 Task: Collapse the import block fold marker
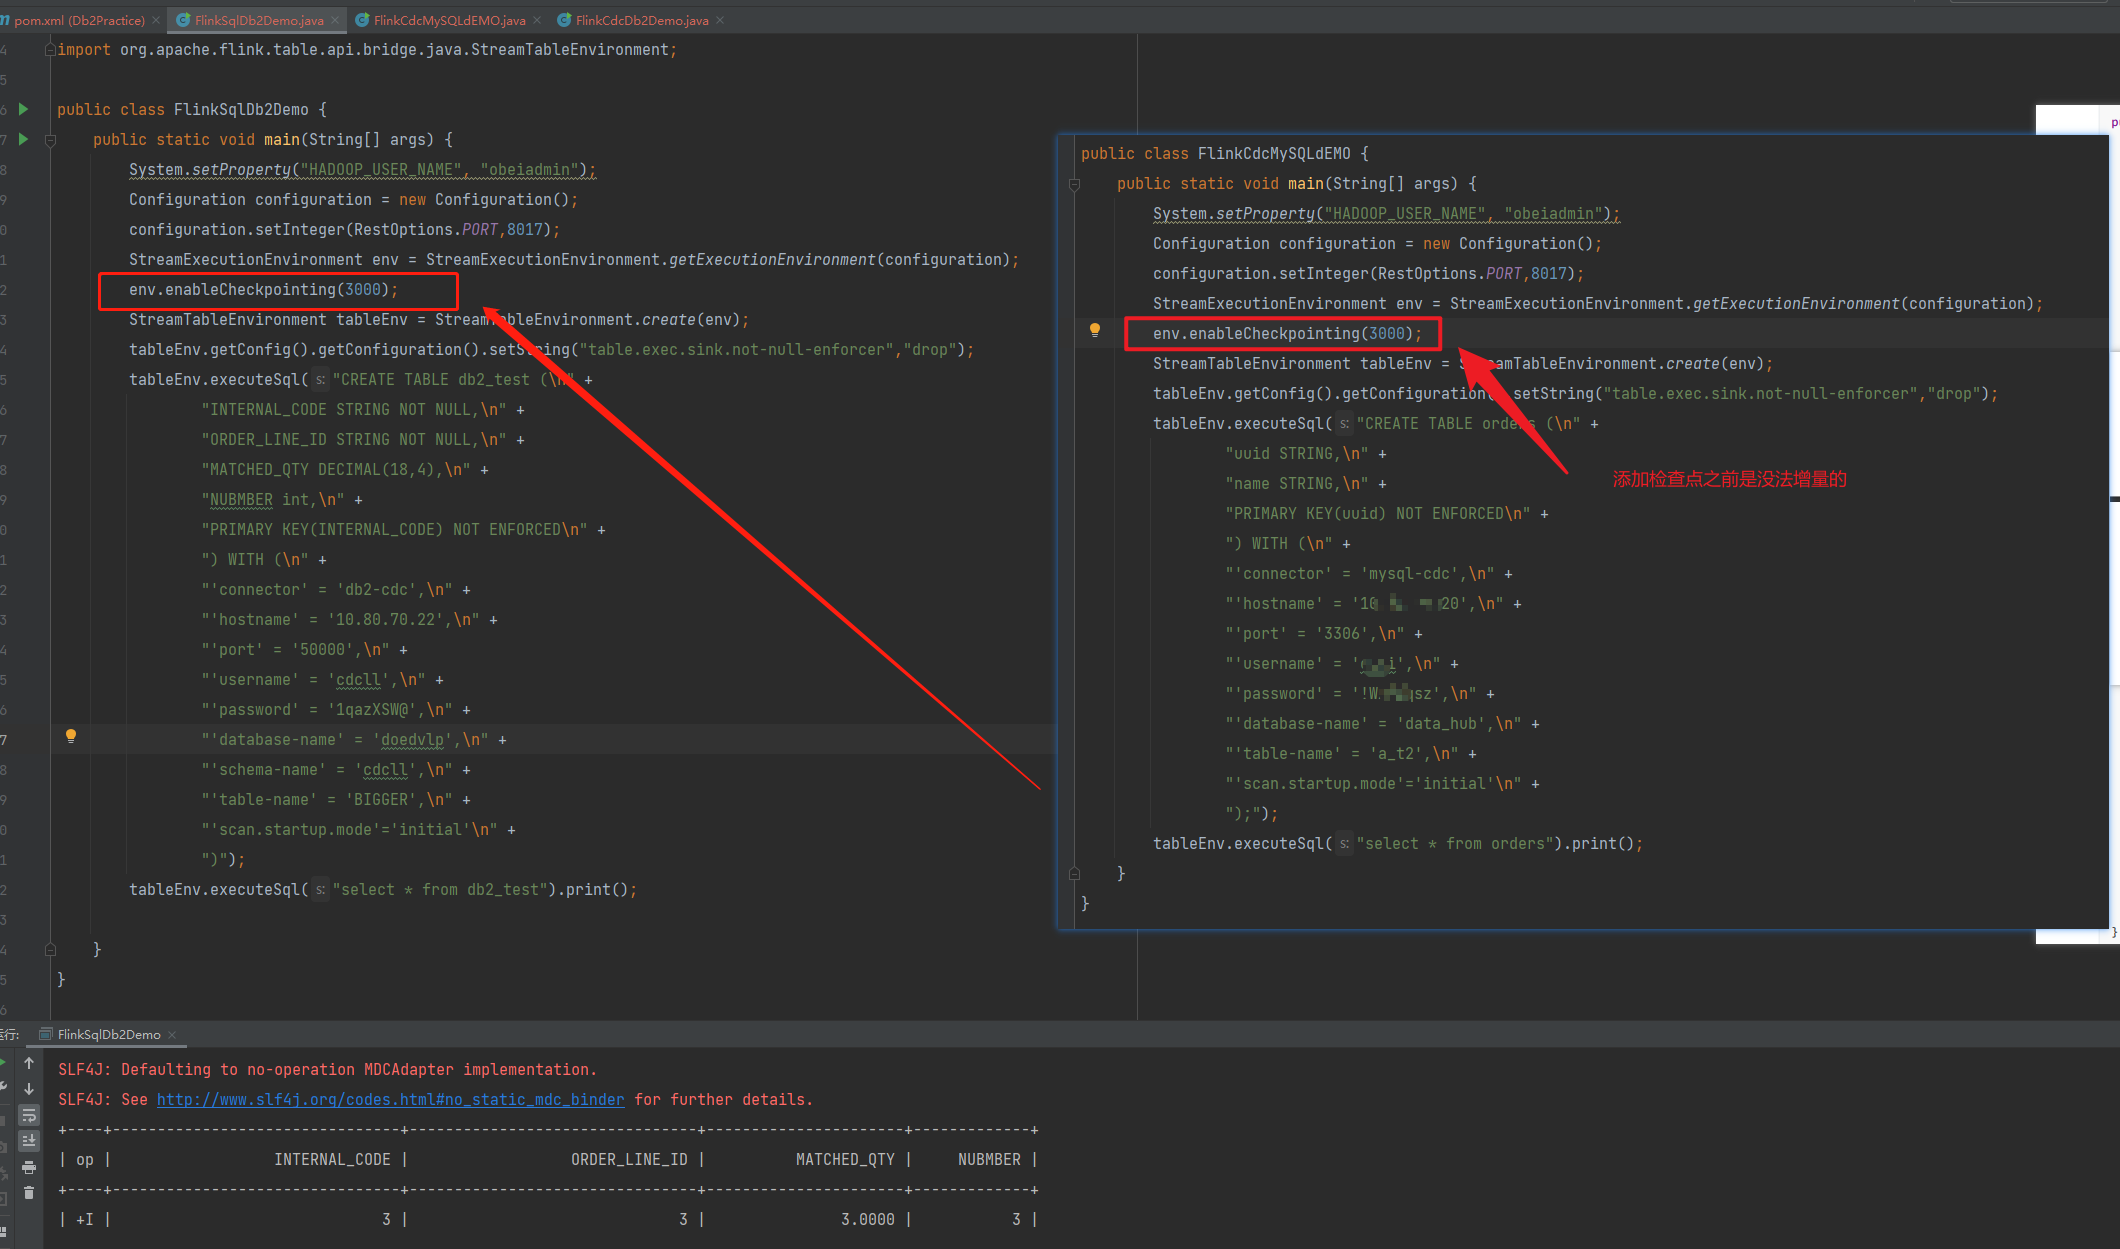(x=50, y=49)
